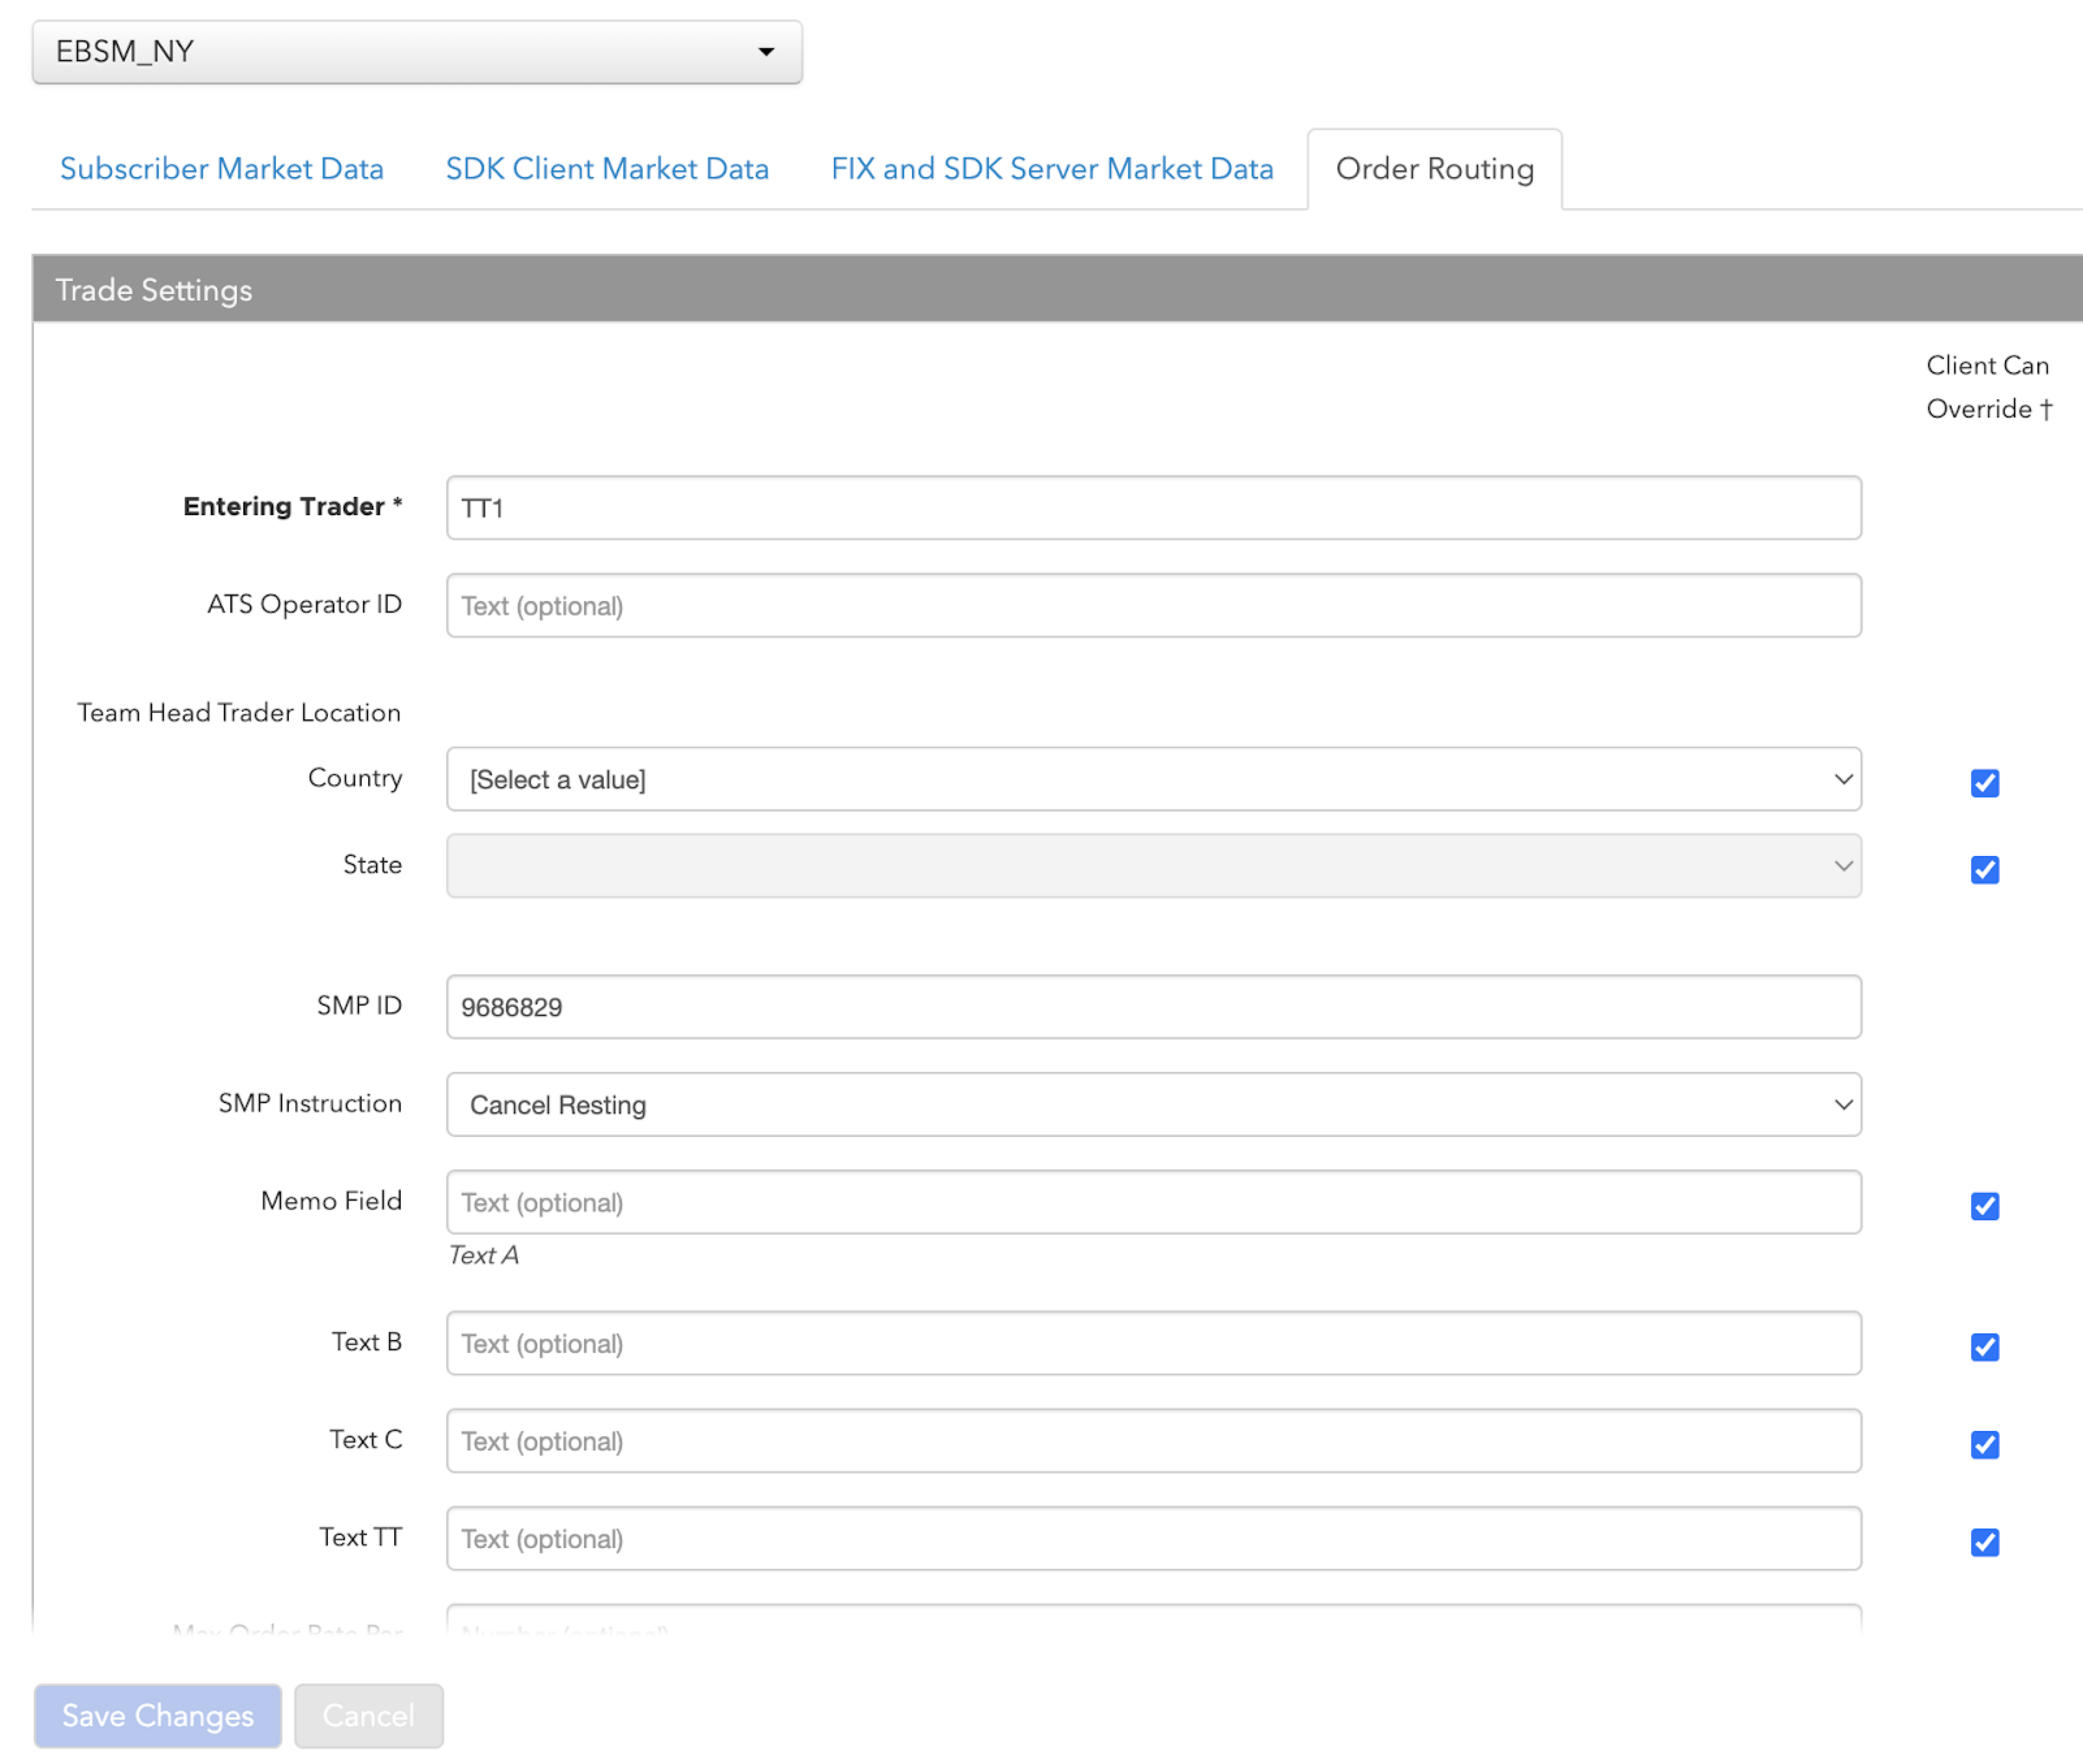Focus the ATS Operator ID text field

pos(1153,606)
